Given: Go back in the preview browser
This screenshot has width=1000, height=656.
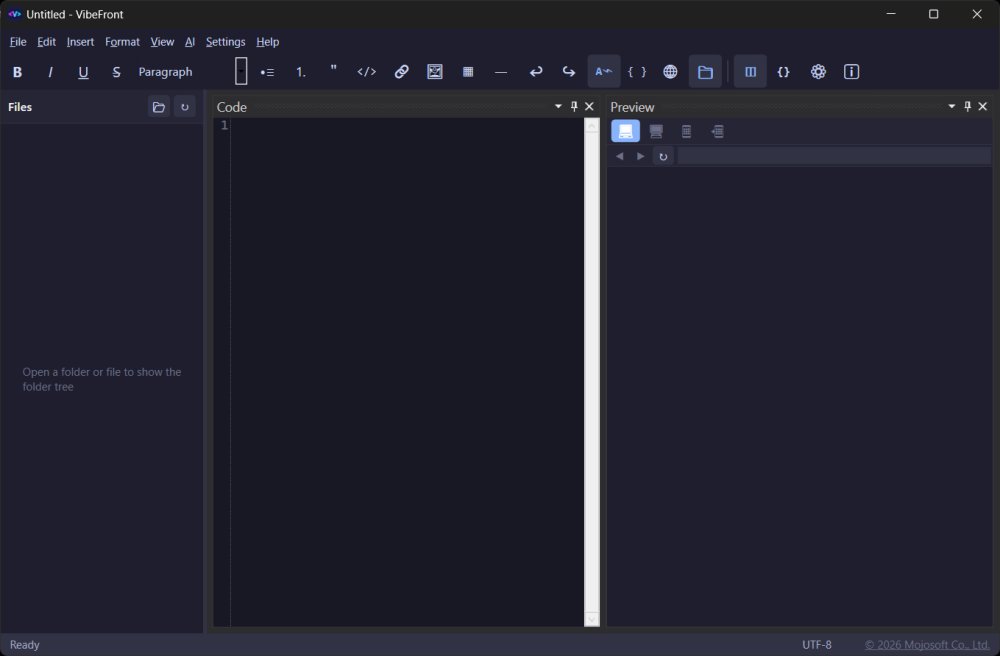Looking at the screenshot, I should point(619,156).
